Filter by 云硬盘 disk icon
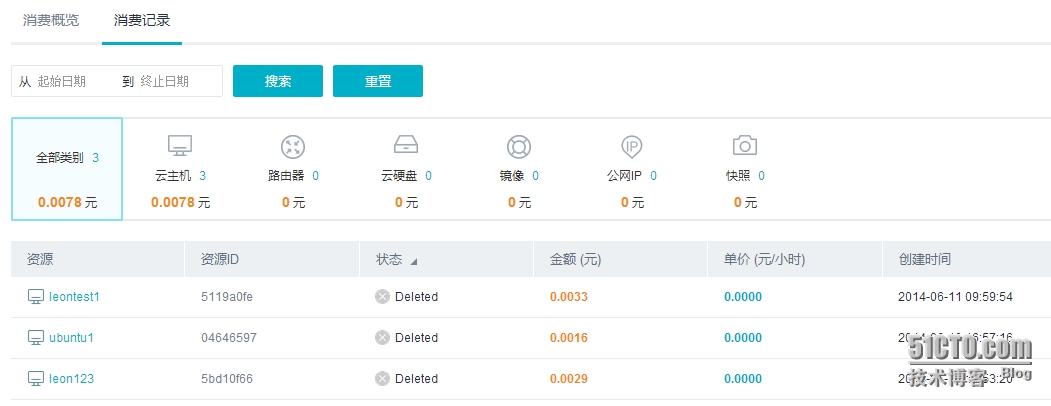The height and width of the screenshot is (406, 1051). pyautogui.click(x=406, y=144)
